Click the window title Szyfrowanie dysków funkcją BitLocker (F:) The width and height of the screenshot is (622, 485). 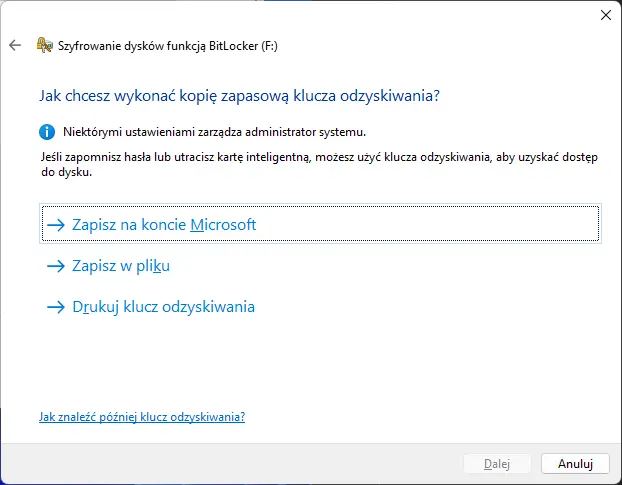[168, 46]
